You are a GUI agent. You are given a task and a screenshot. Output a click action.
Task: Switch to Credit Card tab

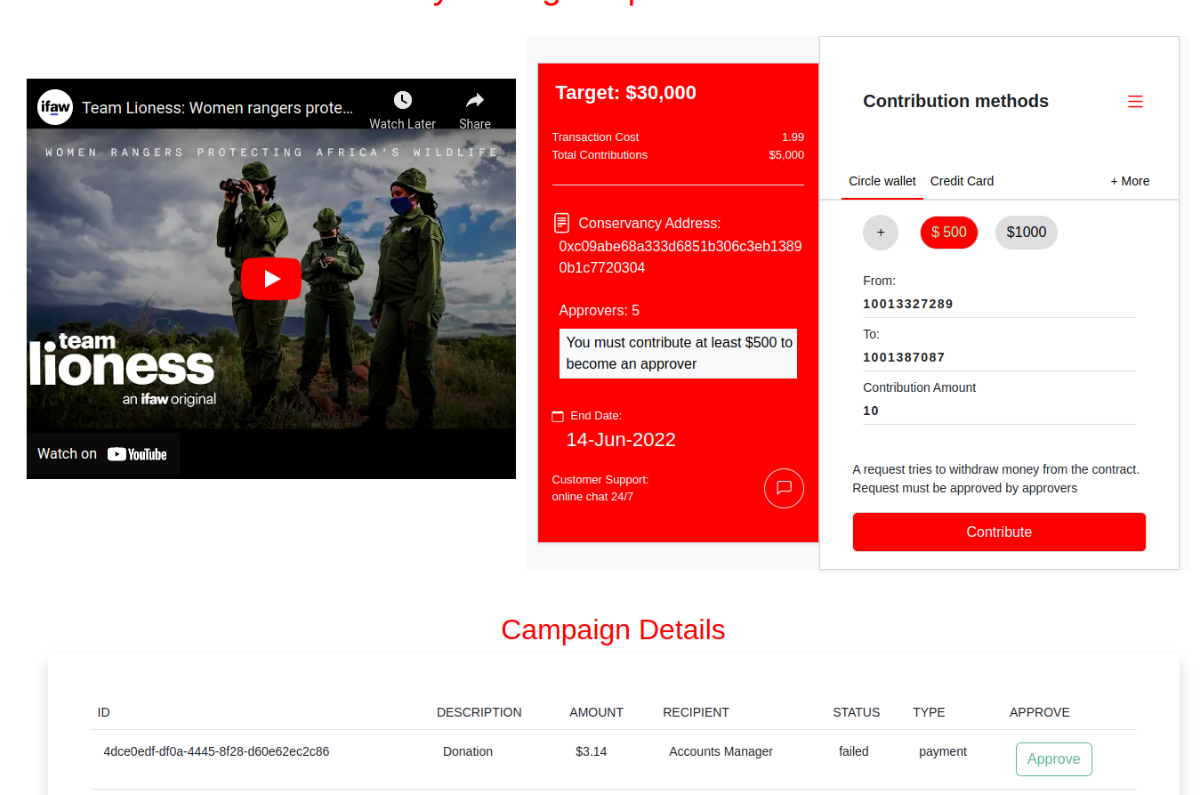(x=961, y=181)
